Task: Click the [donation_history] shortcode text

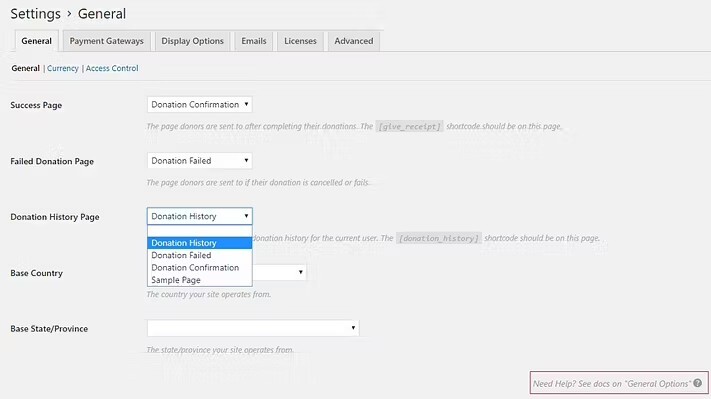Action: point(438,238)
